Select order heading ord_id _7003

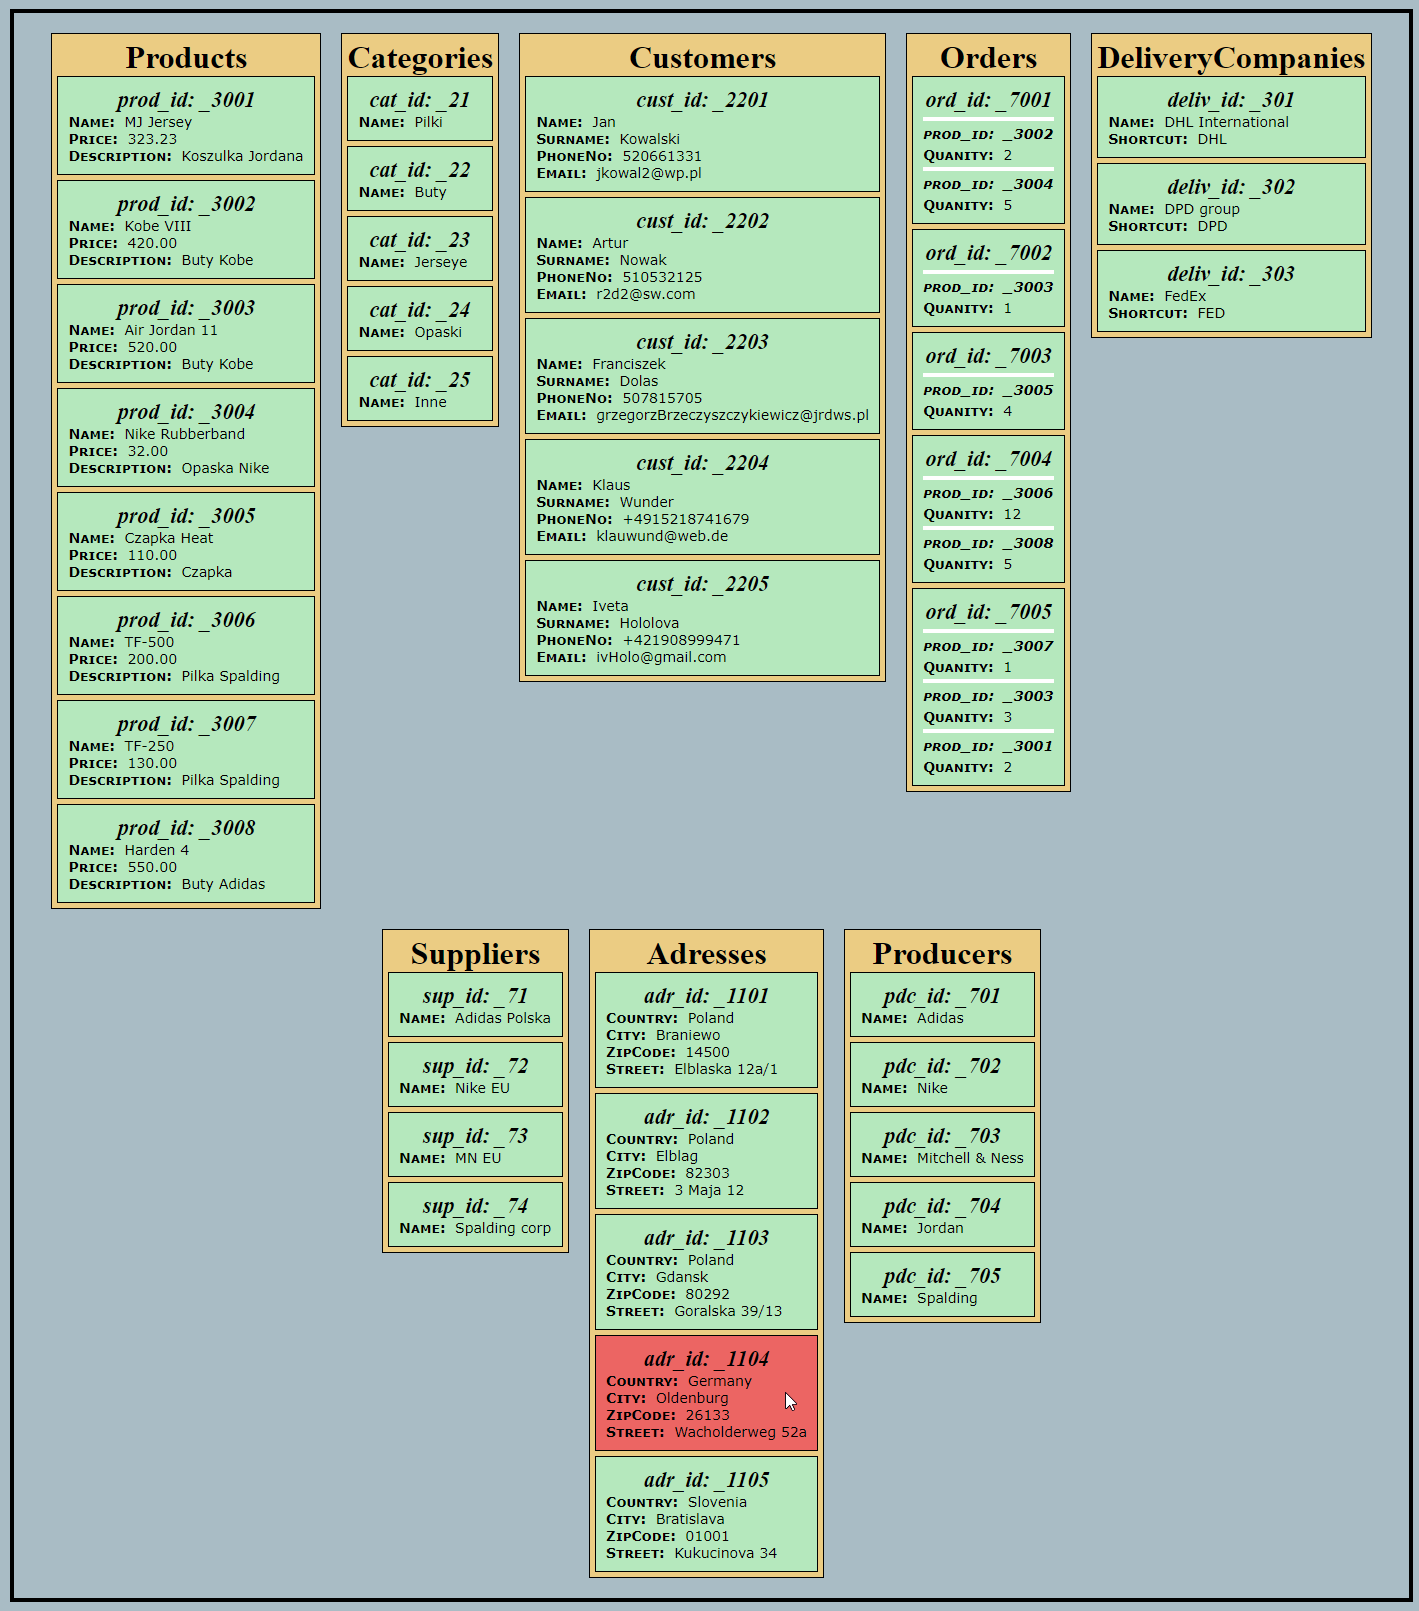[988, 356]
